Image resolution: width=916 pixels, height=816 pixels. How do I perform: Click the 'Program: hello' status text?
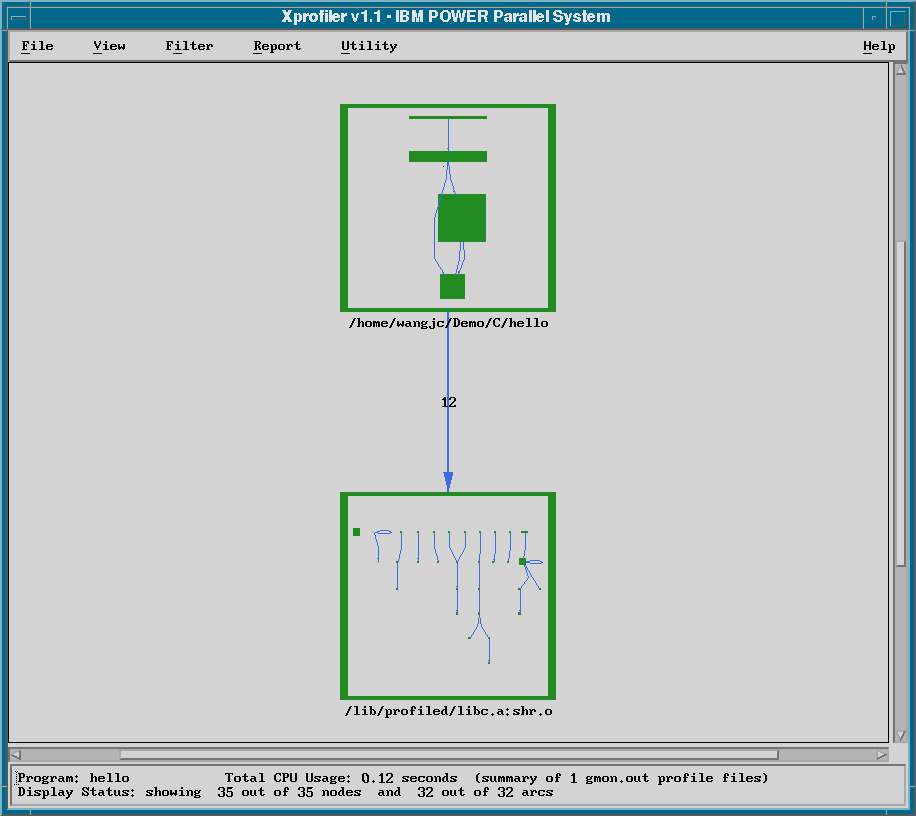tap(74, 778)
